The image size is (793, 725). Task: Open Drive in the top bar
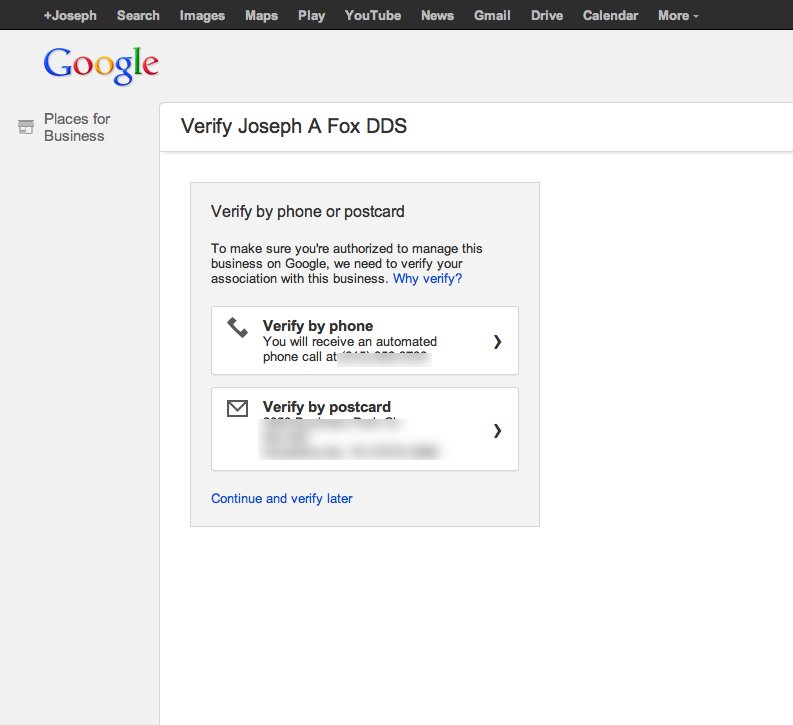point(547,16)
